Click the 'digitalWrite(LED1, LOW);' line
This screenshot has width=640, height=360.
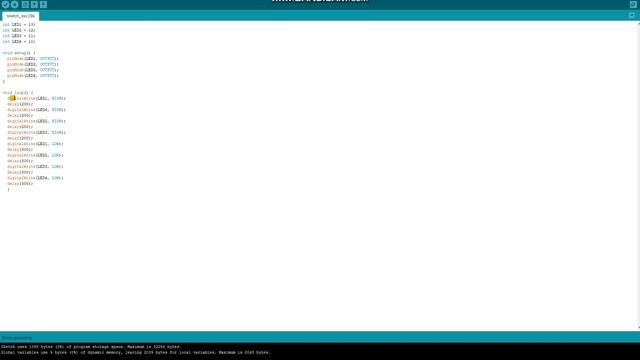[x=36, y=144]
